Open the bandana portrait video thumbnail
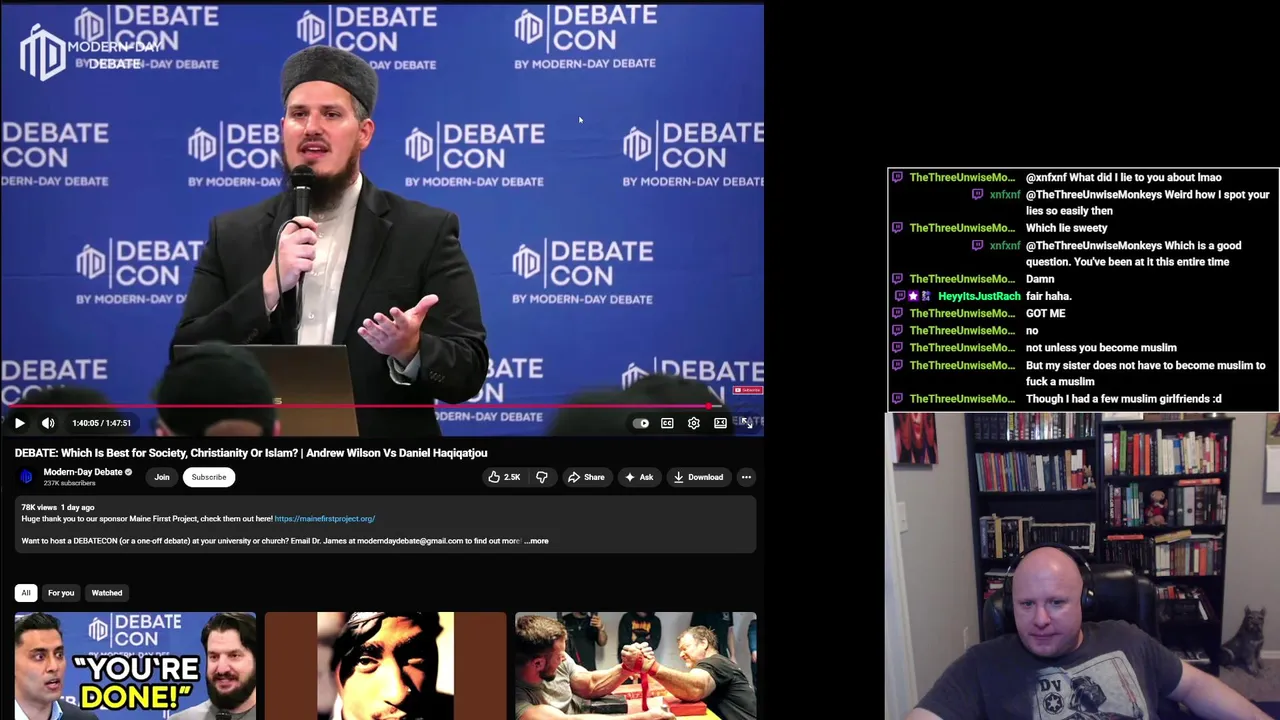 [385, 666]
